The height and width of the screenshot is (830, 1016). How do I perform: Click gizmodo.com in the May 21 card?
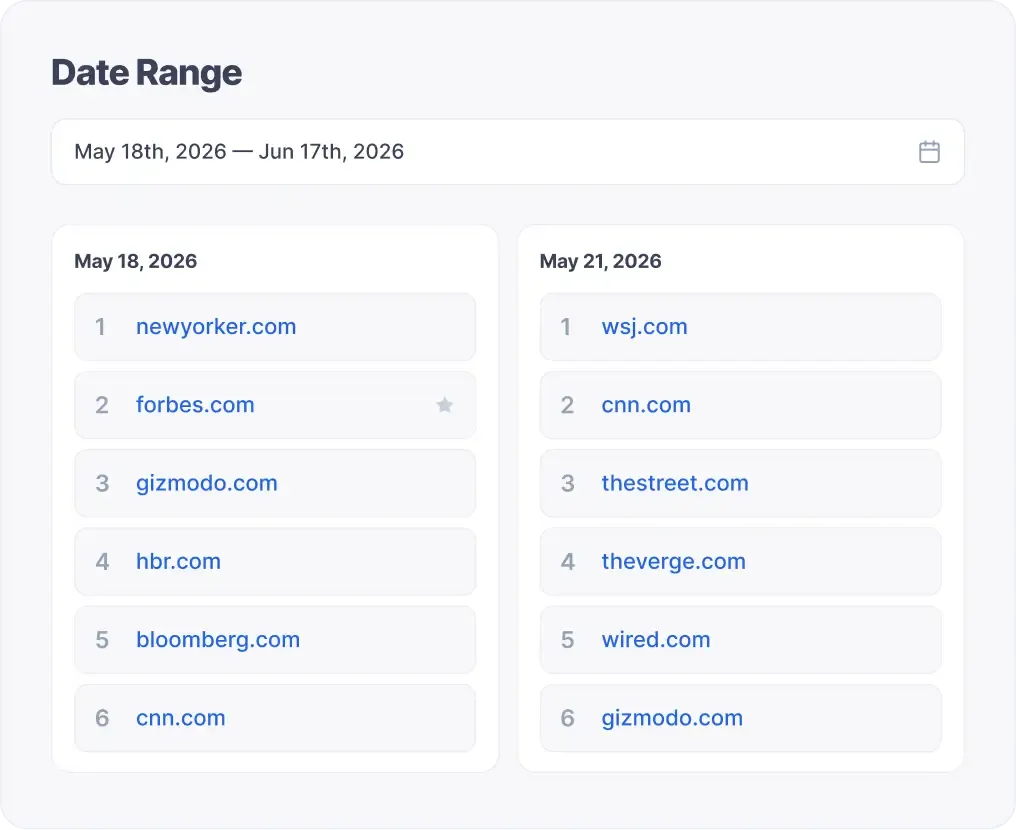click(x=672, y=717)
